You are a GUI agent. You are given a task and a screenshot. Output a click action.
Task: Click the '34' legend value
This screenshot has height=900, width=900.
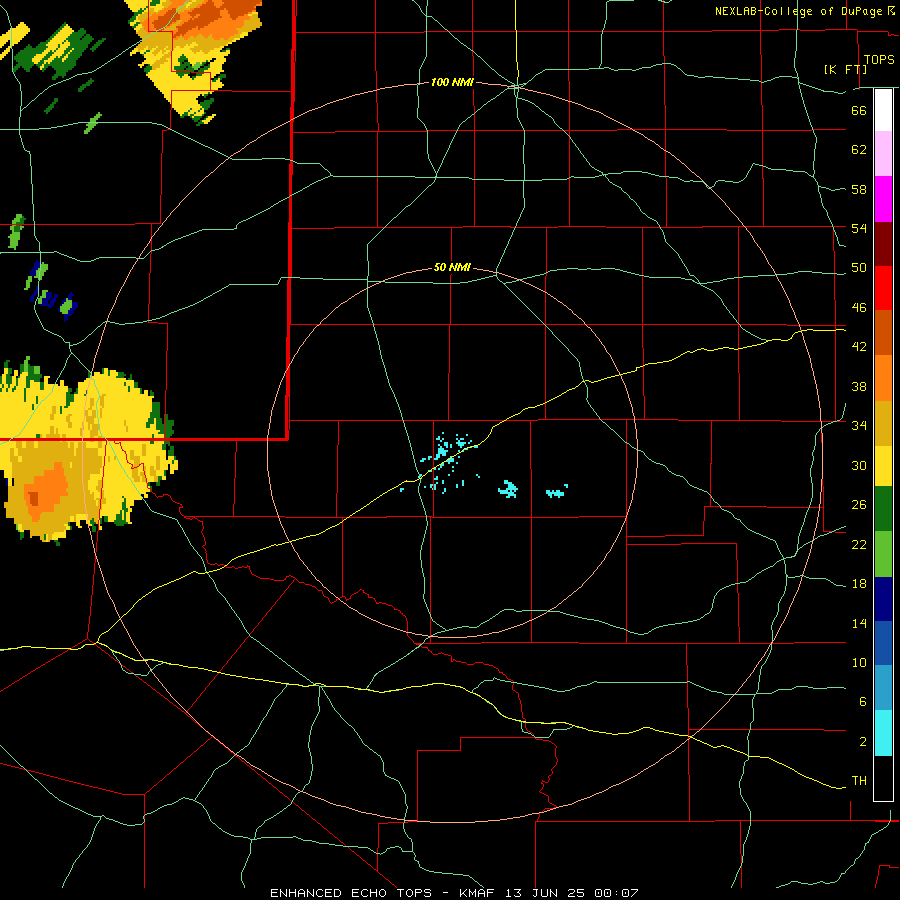tap(859, 426)
